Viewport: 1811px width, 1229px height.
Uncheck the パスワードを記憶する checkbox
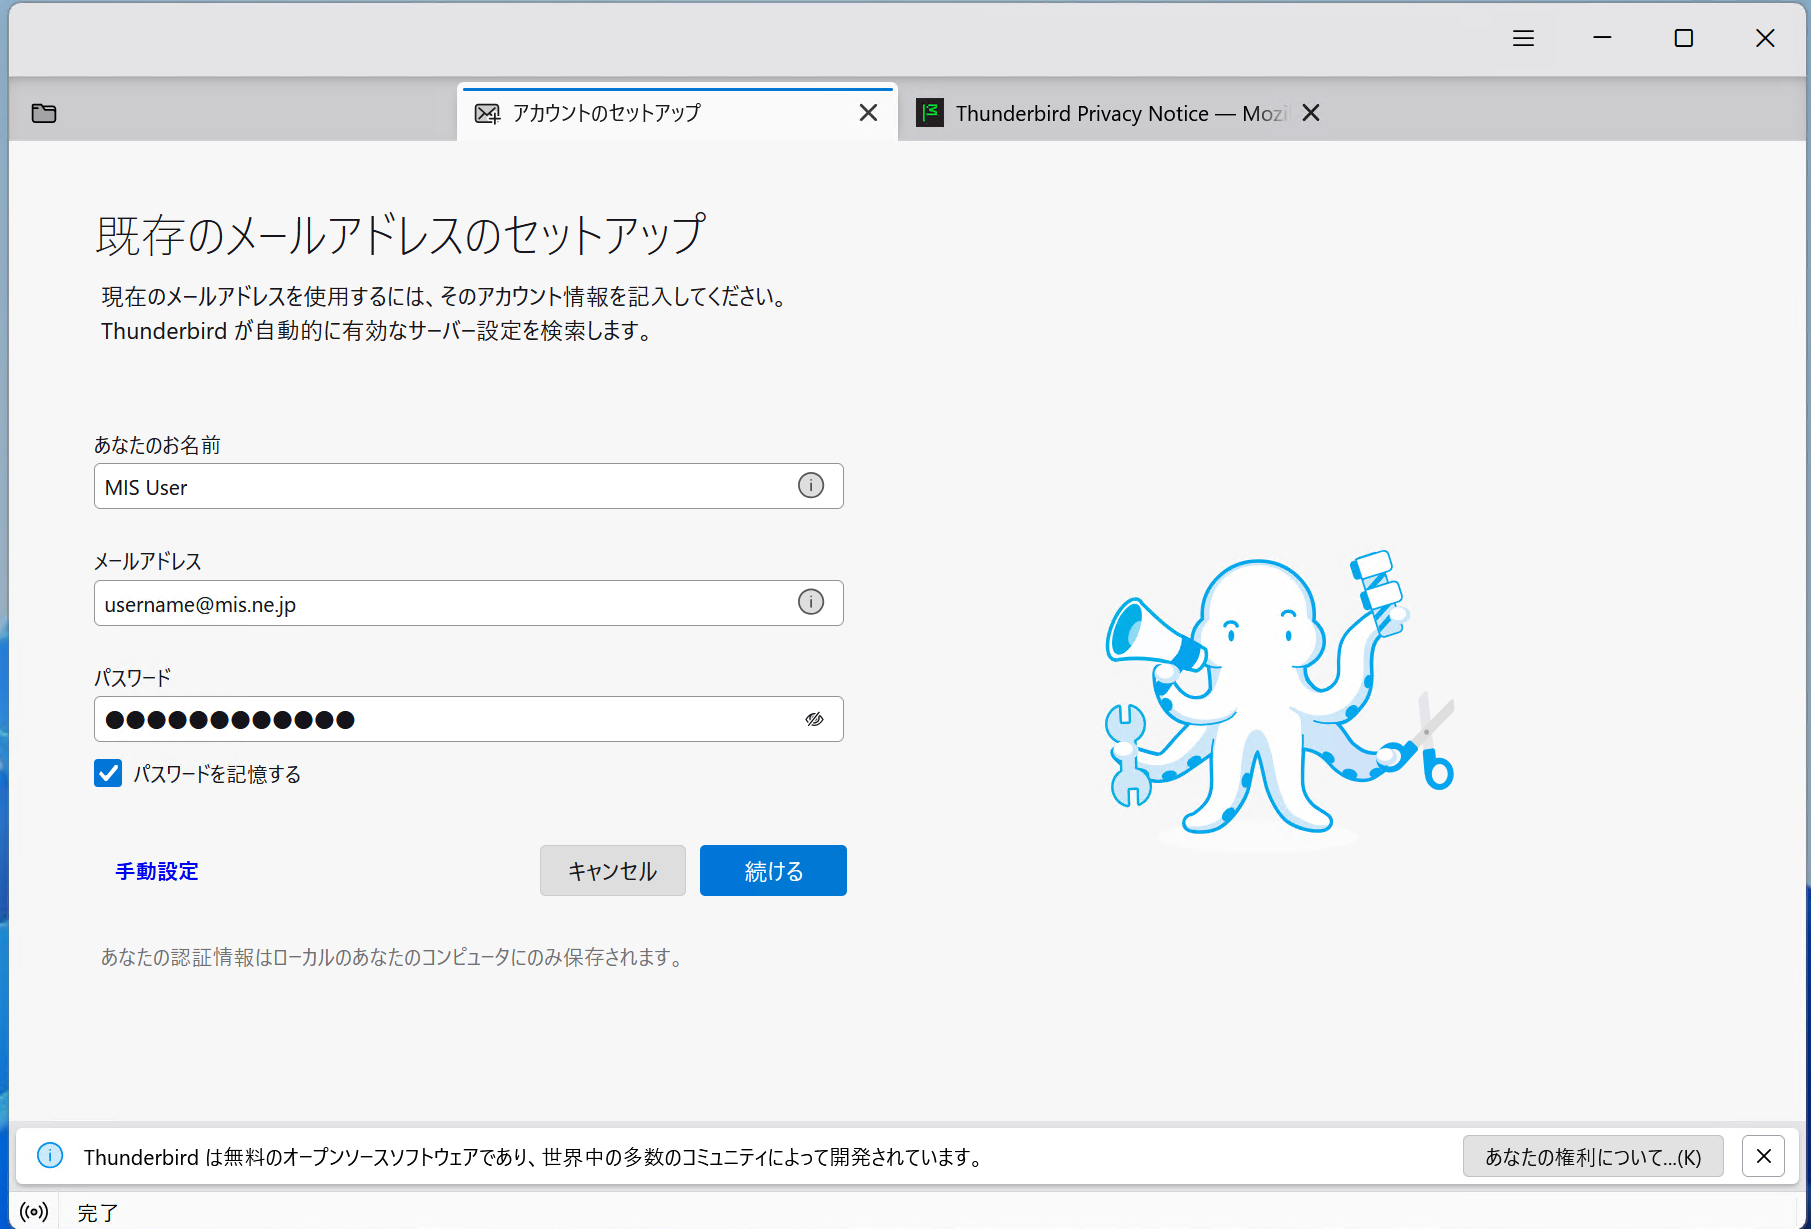pyautogui.click(x=108, y=773)
